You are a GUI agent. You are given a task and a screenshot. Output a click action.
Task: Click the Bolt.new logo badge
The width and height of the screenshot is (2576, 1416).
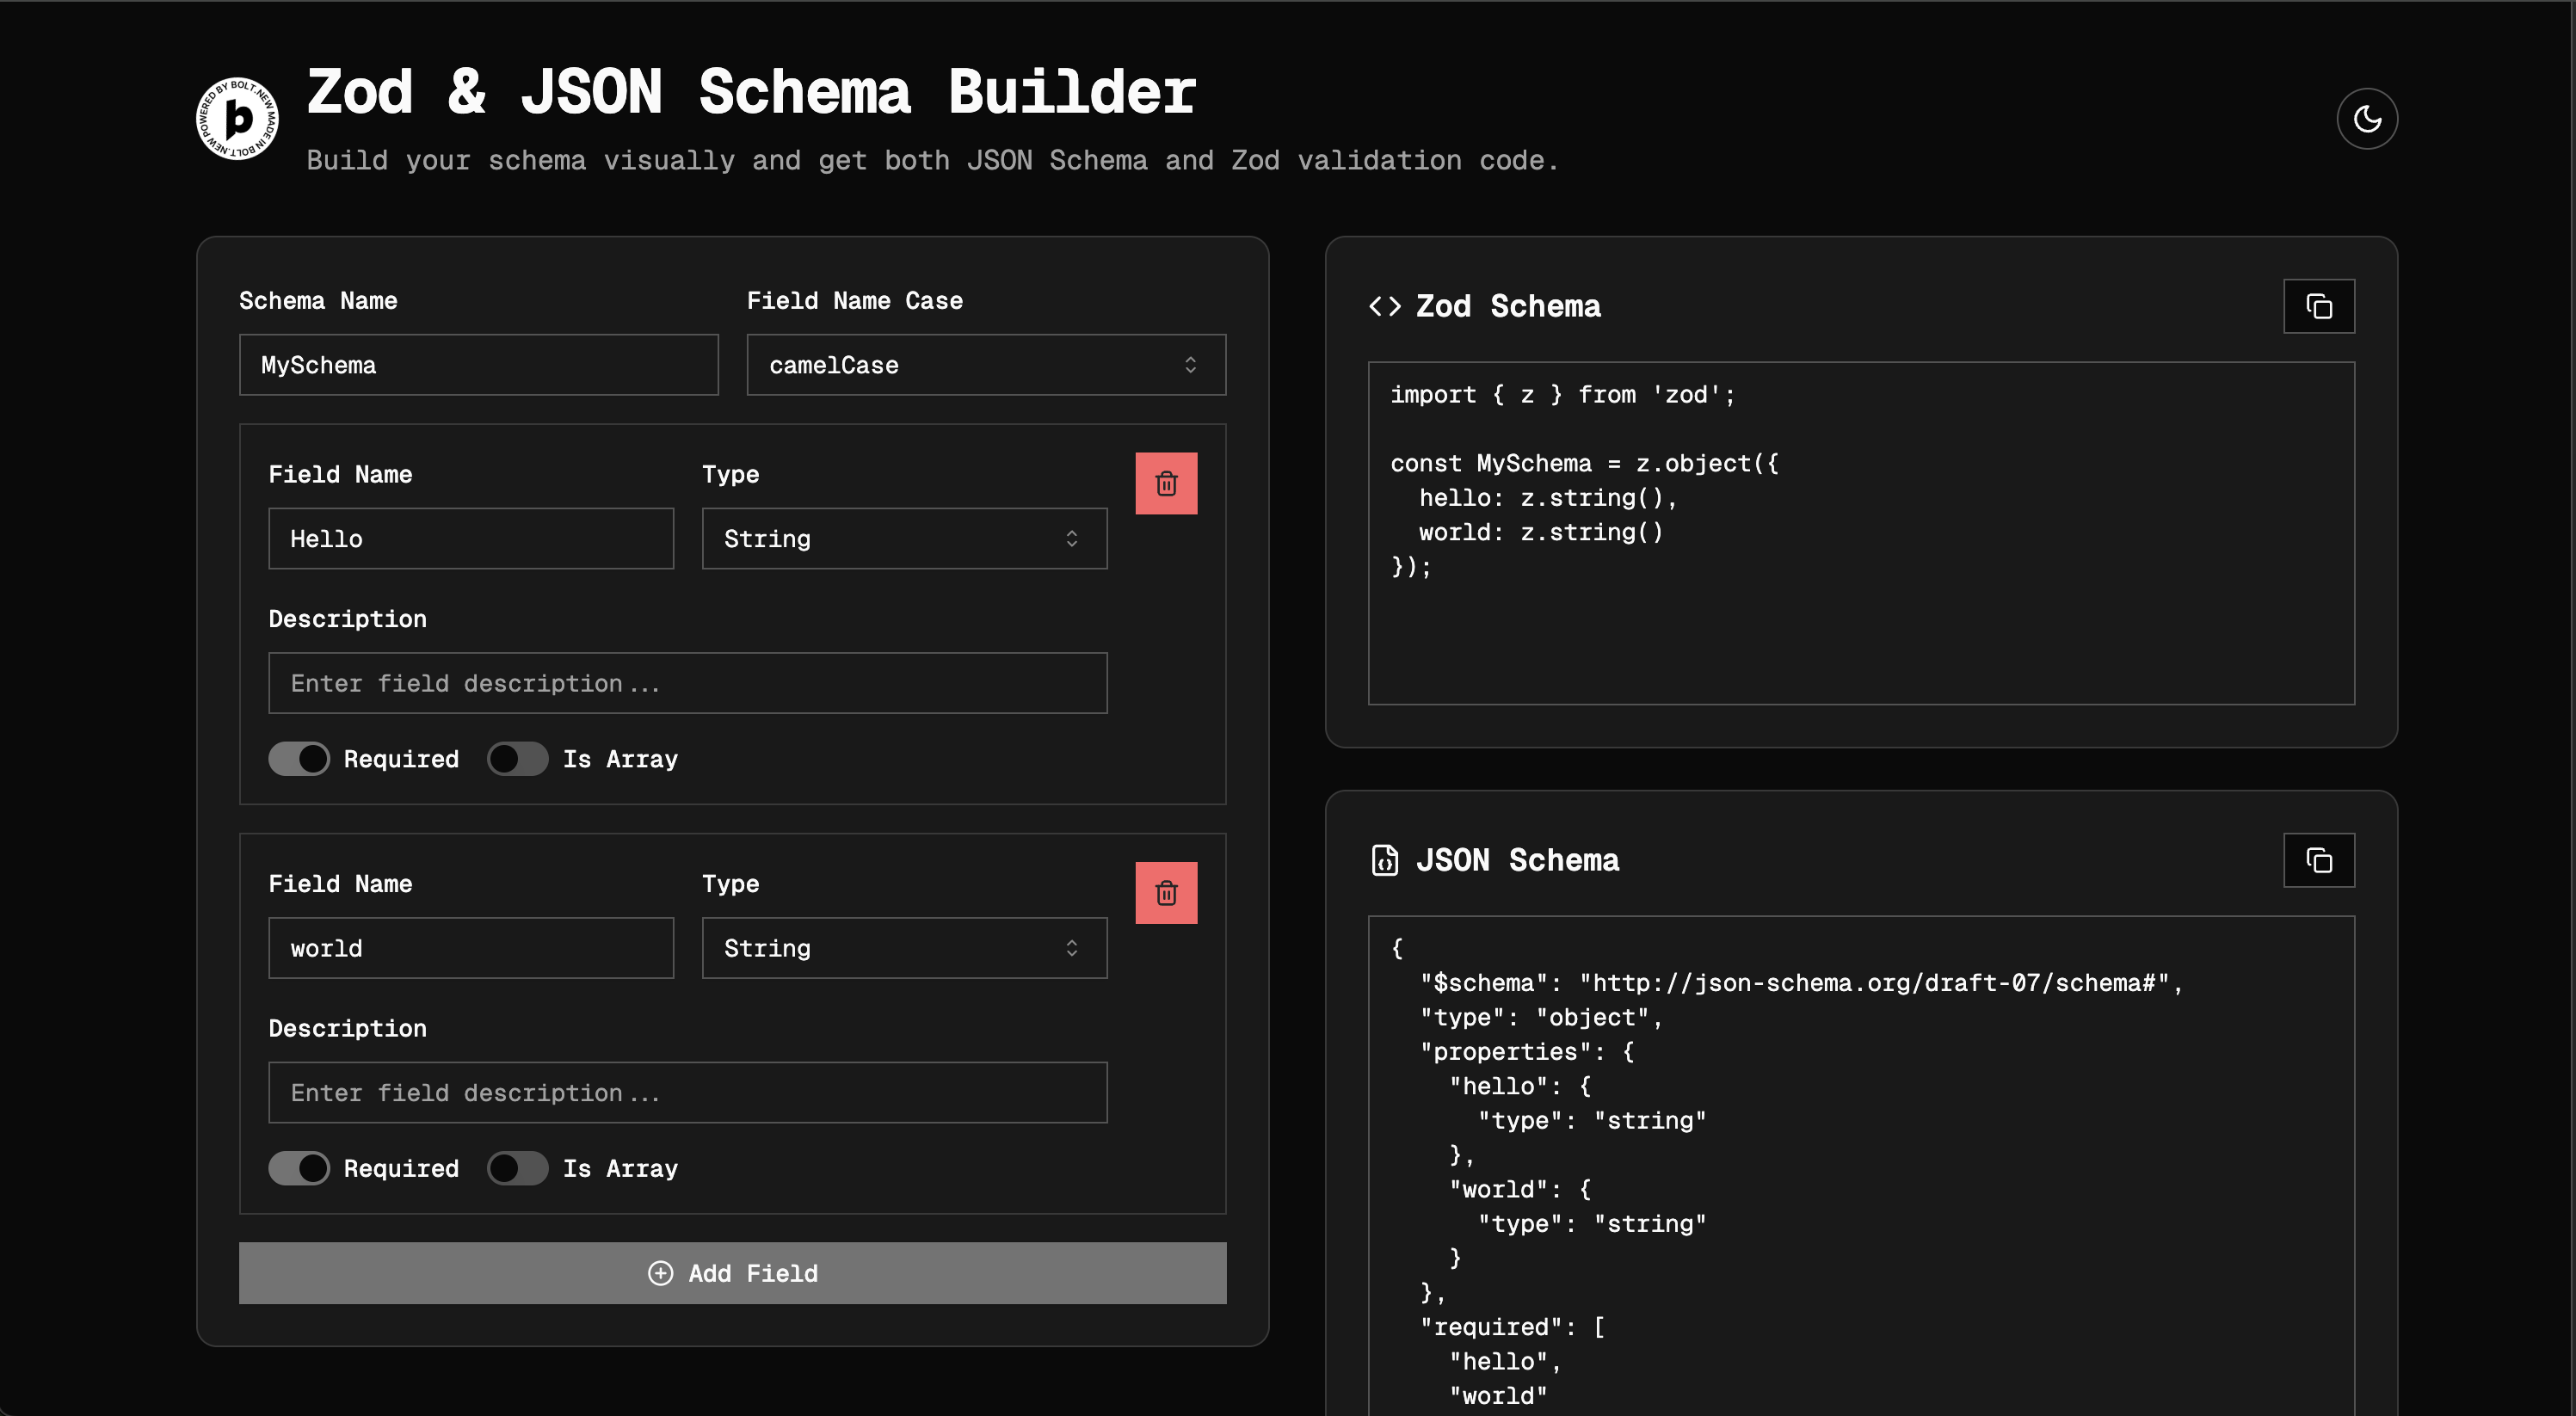pos(237,119)
